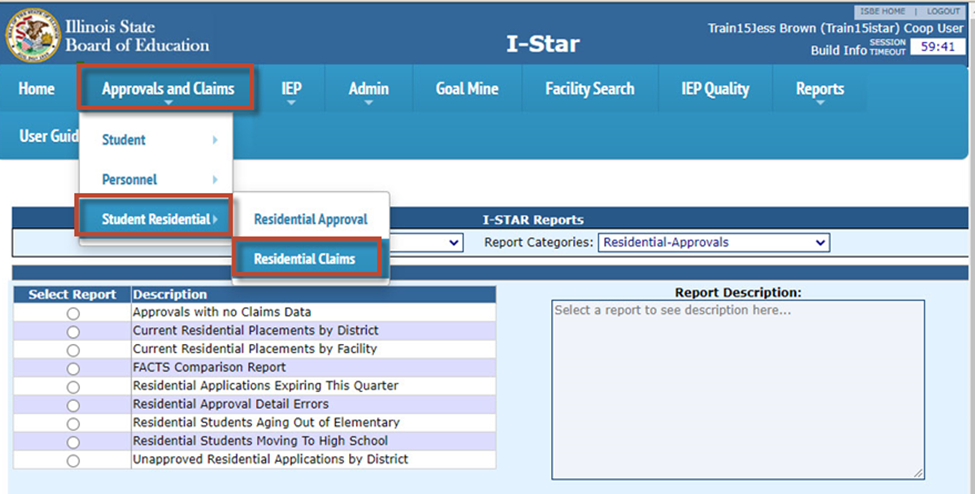Open Facility Search

589,89
